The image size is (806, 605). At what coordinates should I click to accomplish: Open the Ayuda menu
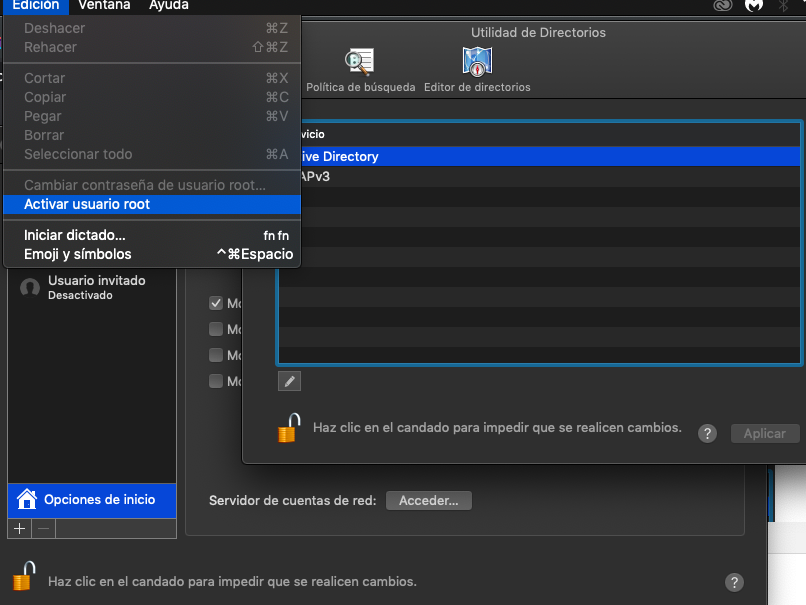click(x=169, y=6)
